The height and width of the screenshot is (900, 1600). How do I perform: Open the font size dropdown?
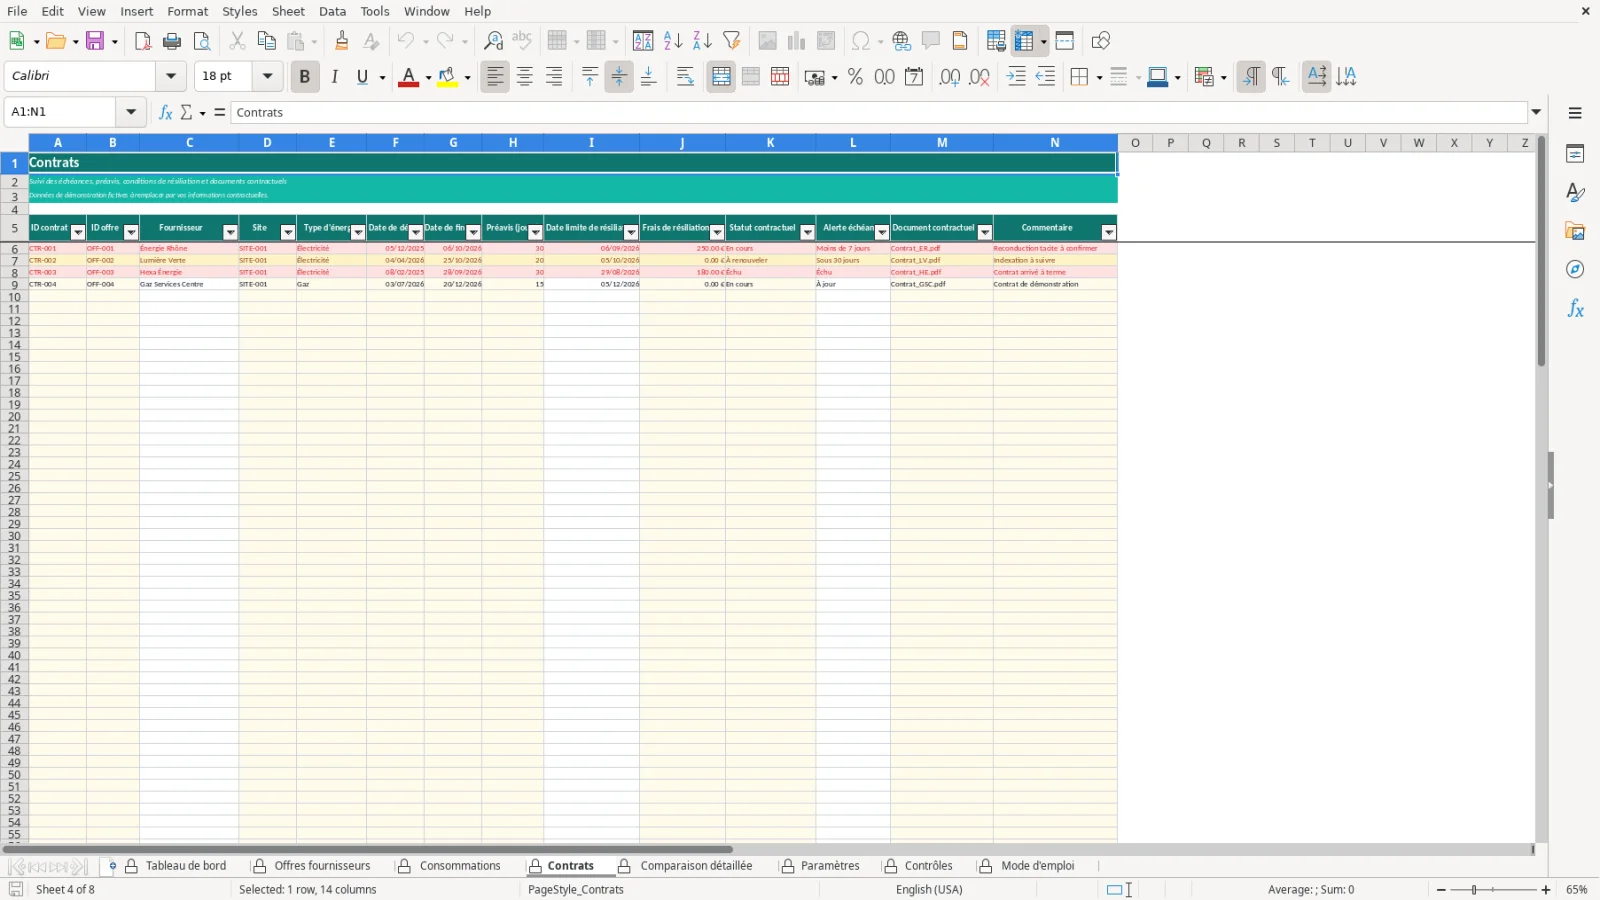tap(267, 76)
